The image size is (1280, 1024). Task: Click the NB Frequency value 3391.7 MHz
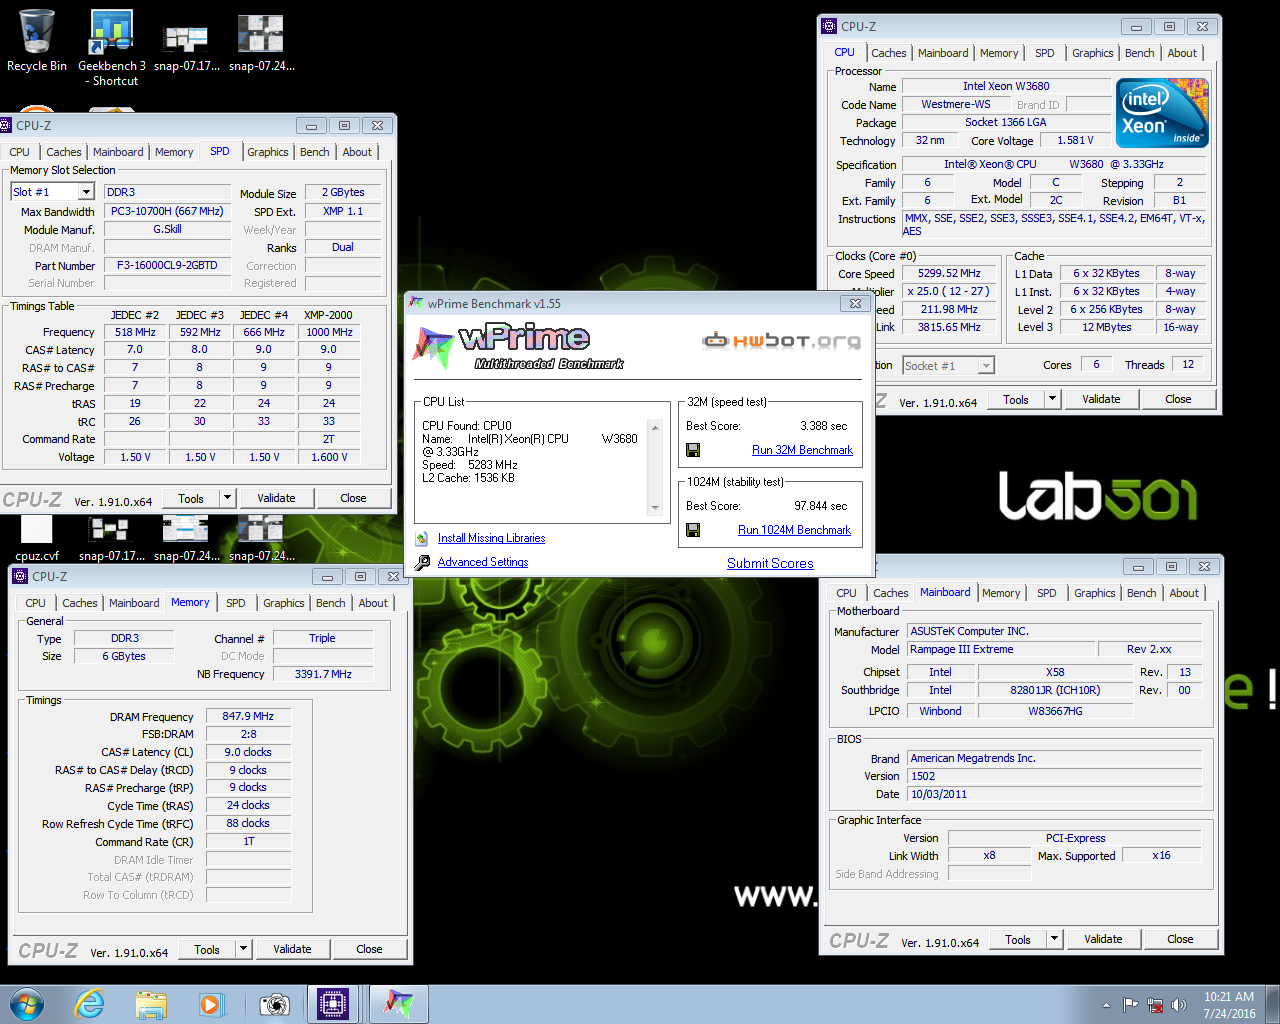[x=323, y=674]
